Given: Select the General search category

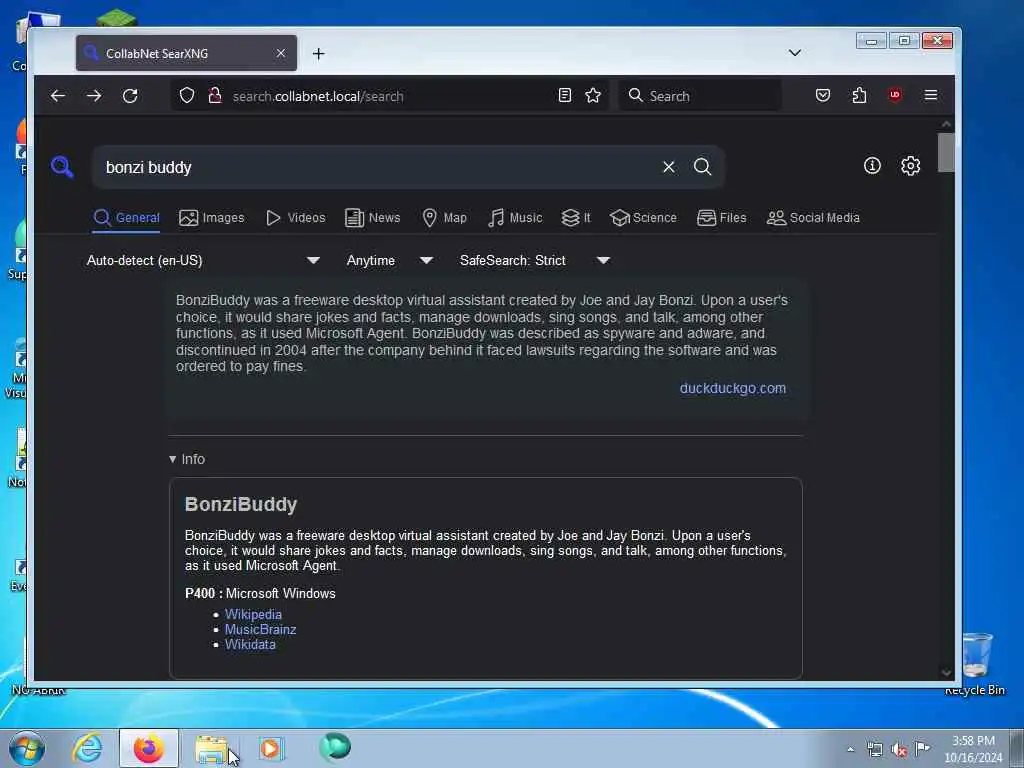Looking at the screenshot, I should click(127, 217).
